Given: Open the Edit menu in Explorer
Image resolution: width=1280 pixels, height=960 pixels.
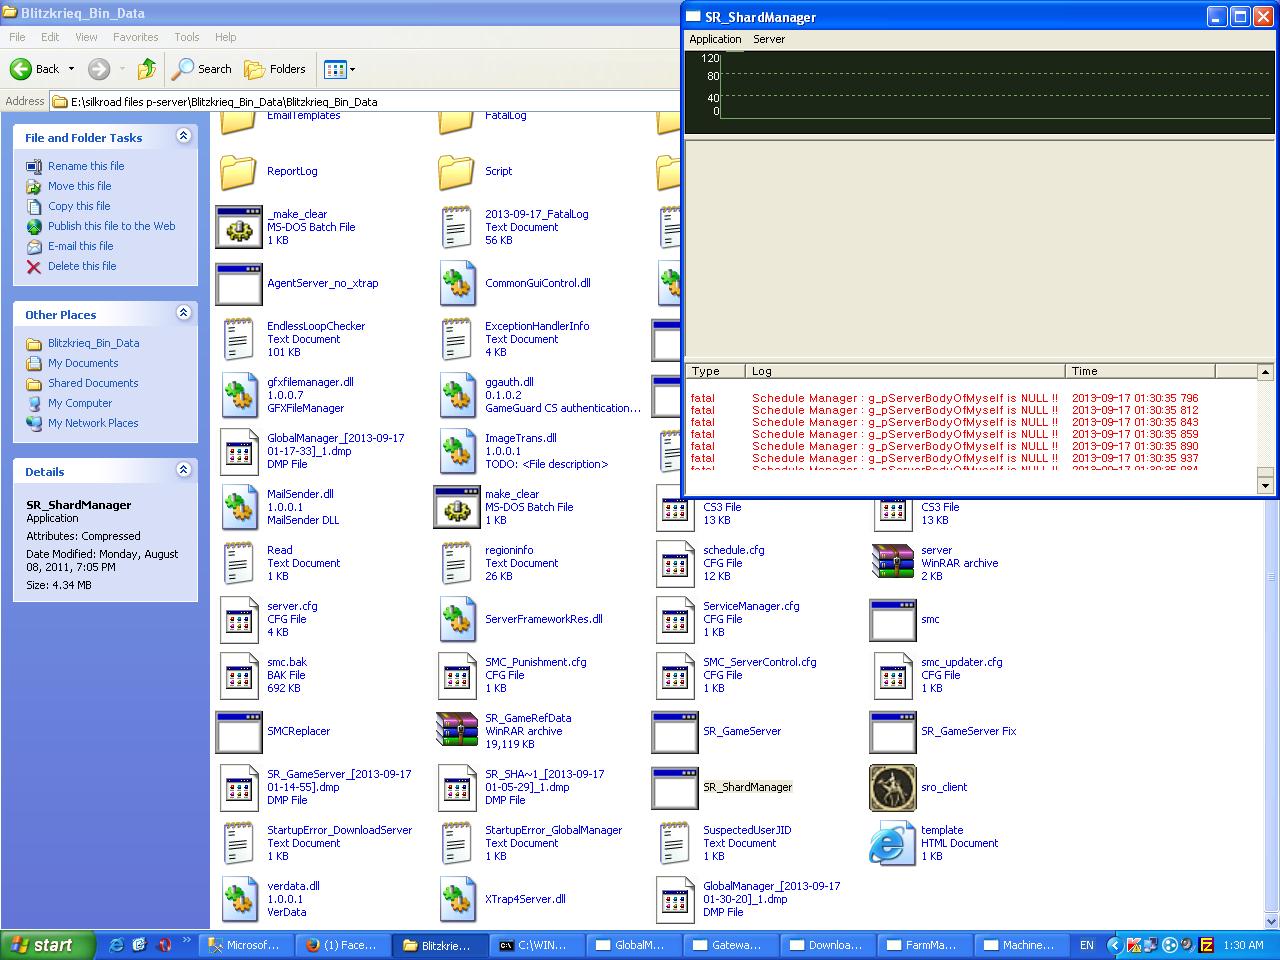Looking at the screenshot, I should click(x=50, y=37).
